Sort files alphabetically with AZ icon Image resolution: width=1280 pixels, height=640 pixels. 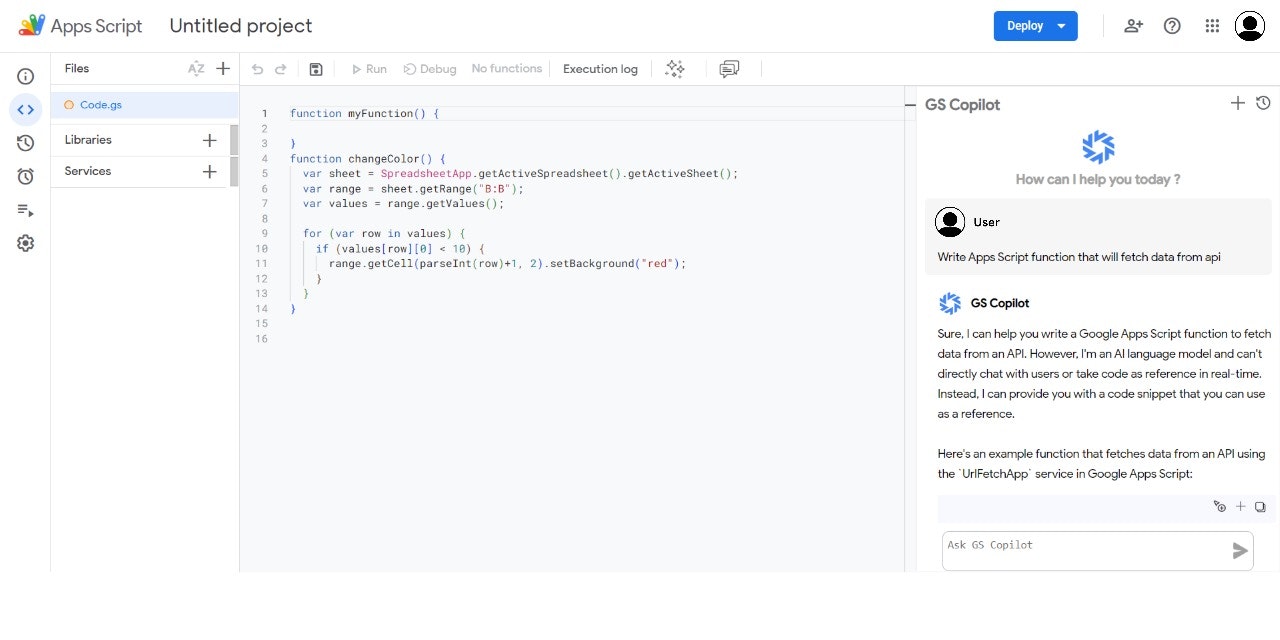(x=196, y=69)
